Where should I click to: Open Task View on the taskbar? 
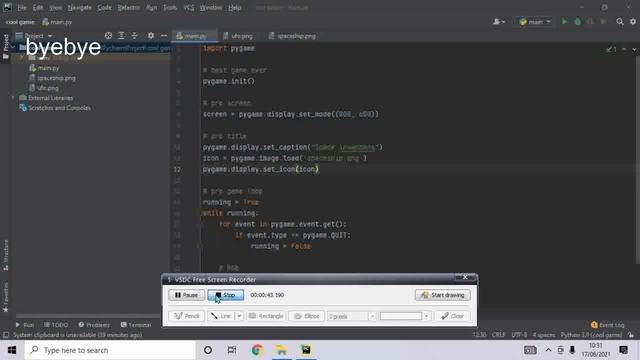point(232,350)
